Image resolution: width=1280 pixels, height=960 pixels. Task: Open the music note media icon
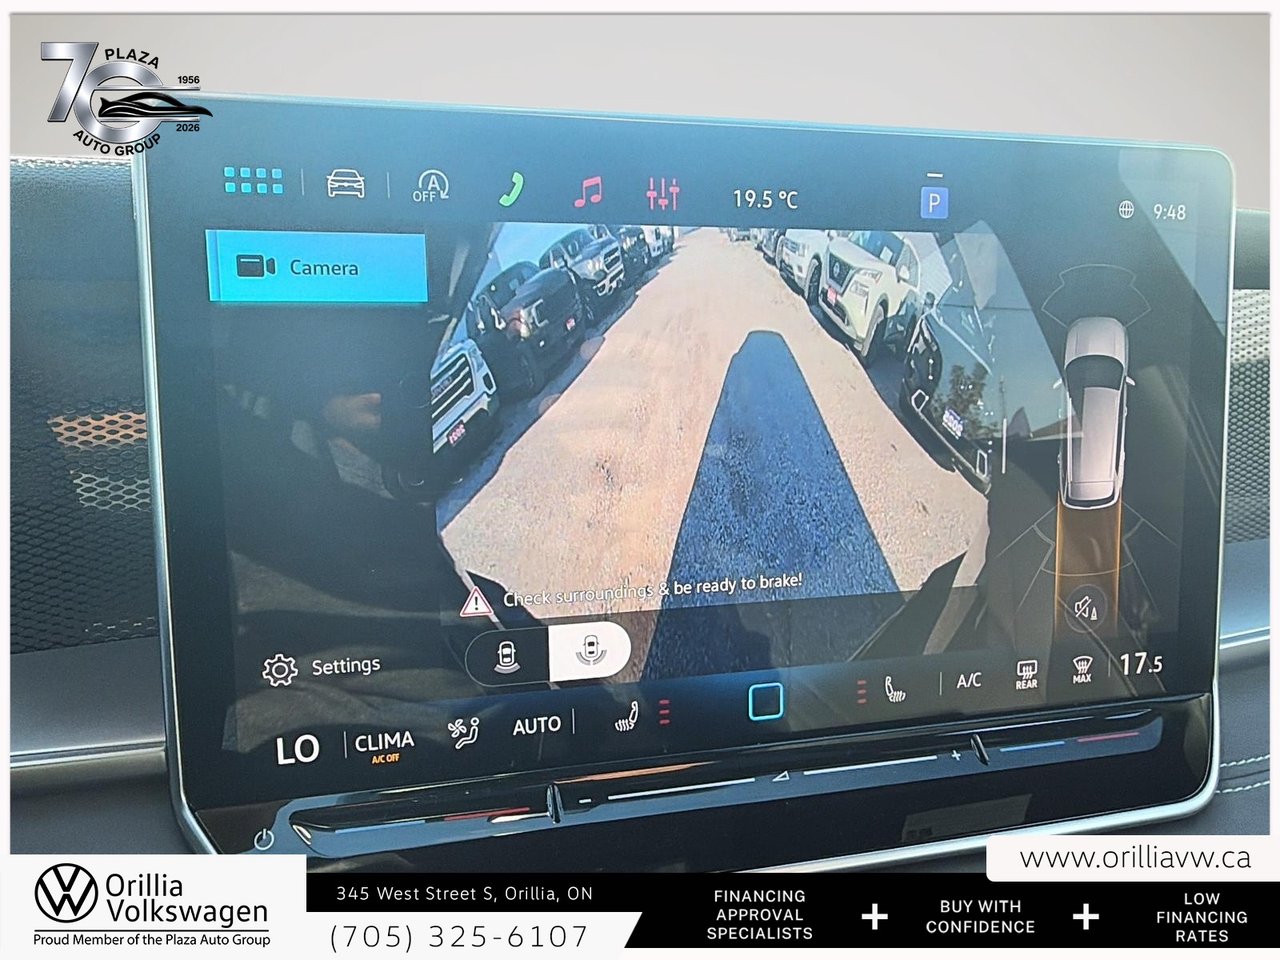pos(589,191)
